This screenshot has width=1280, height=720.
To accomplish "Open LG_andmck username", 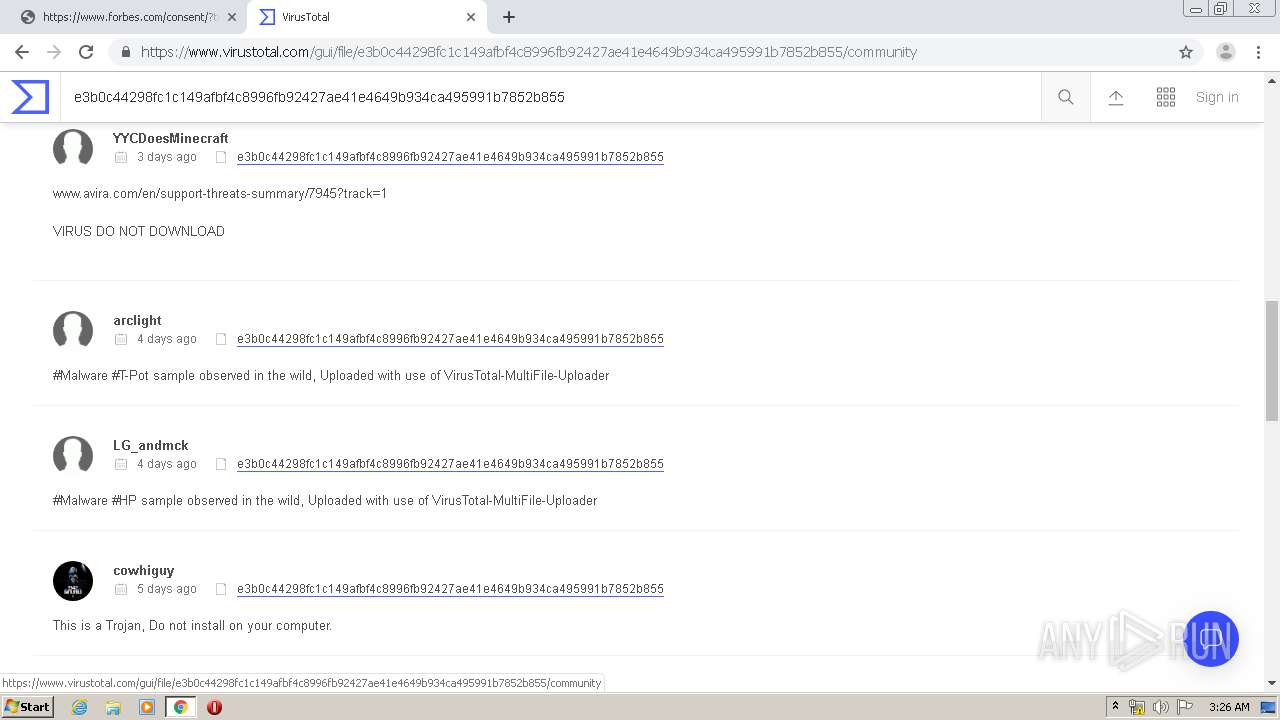I will [x=151, y=445].
